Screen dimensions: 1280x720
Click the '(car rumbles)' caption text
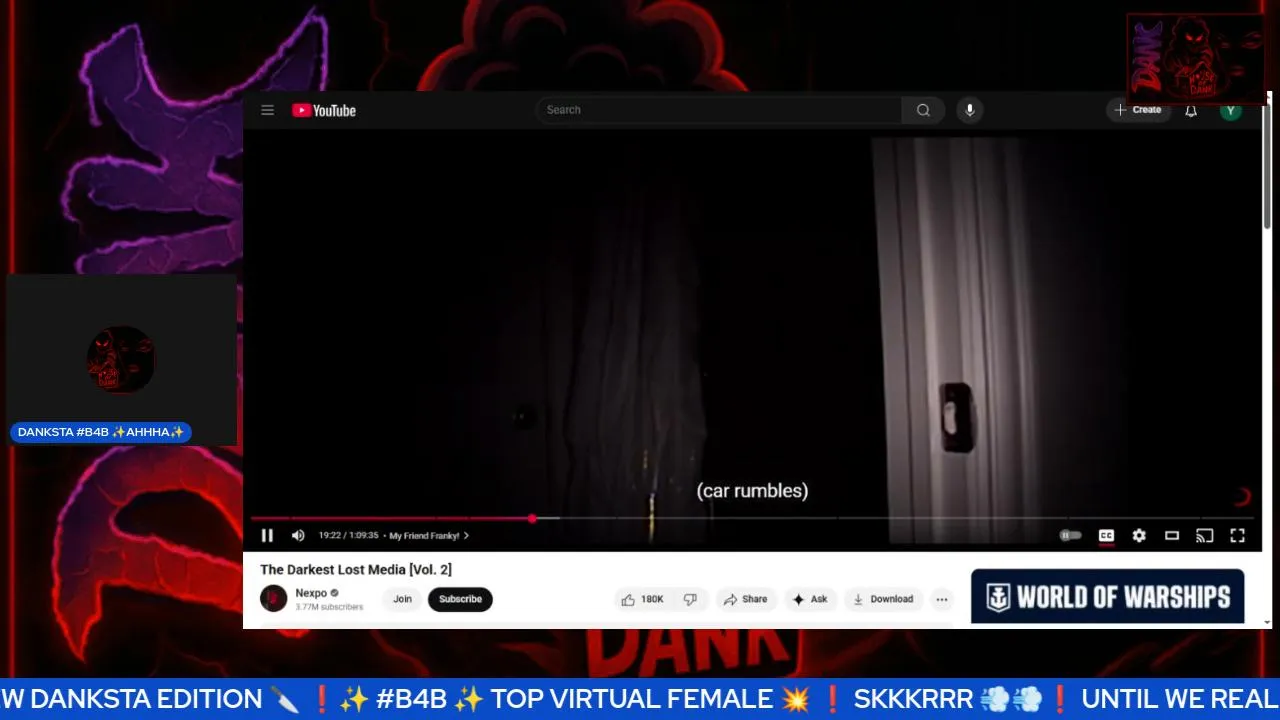tap(752, 491)
